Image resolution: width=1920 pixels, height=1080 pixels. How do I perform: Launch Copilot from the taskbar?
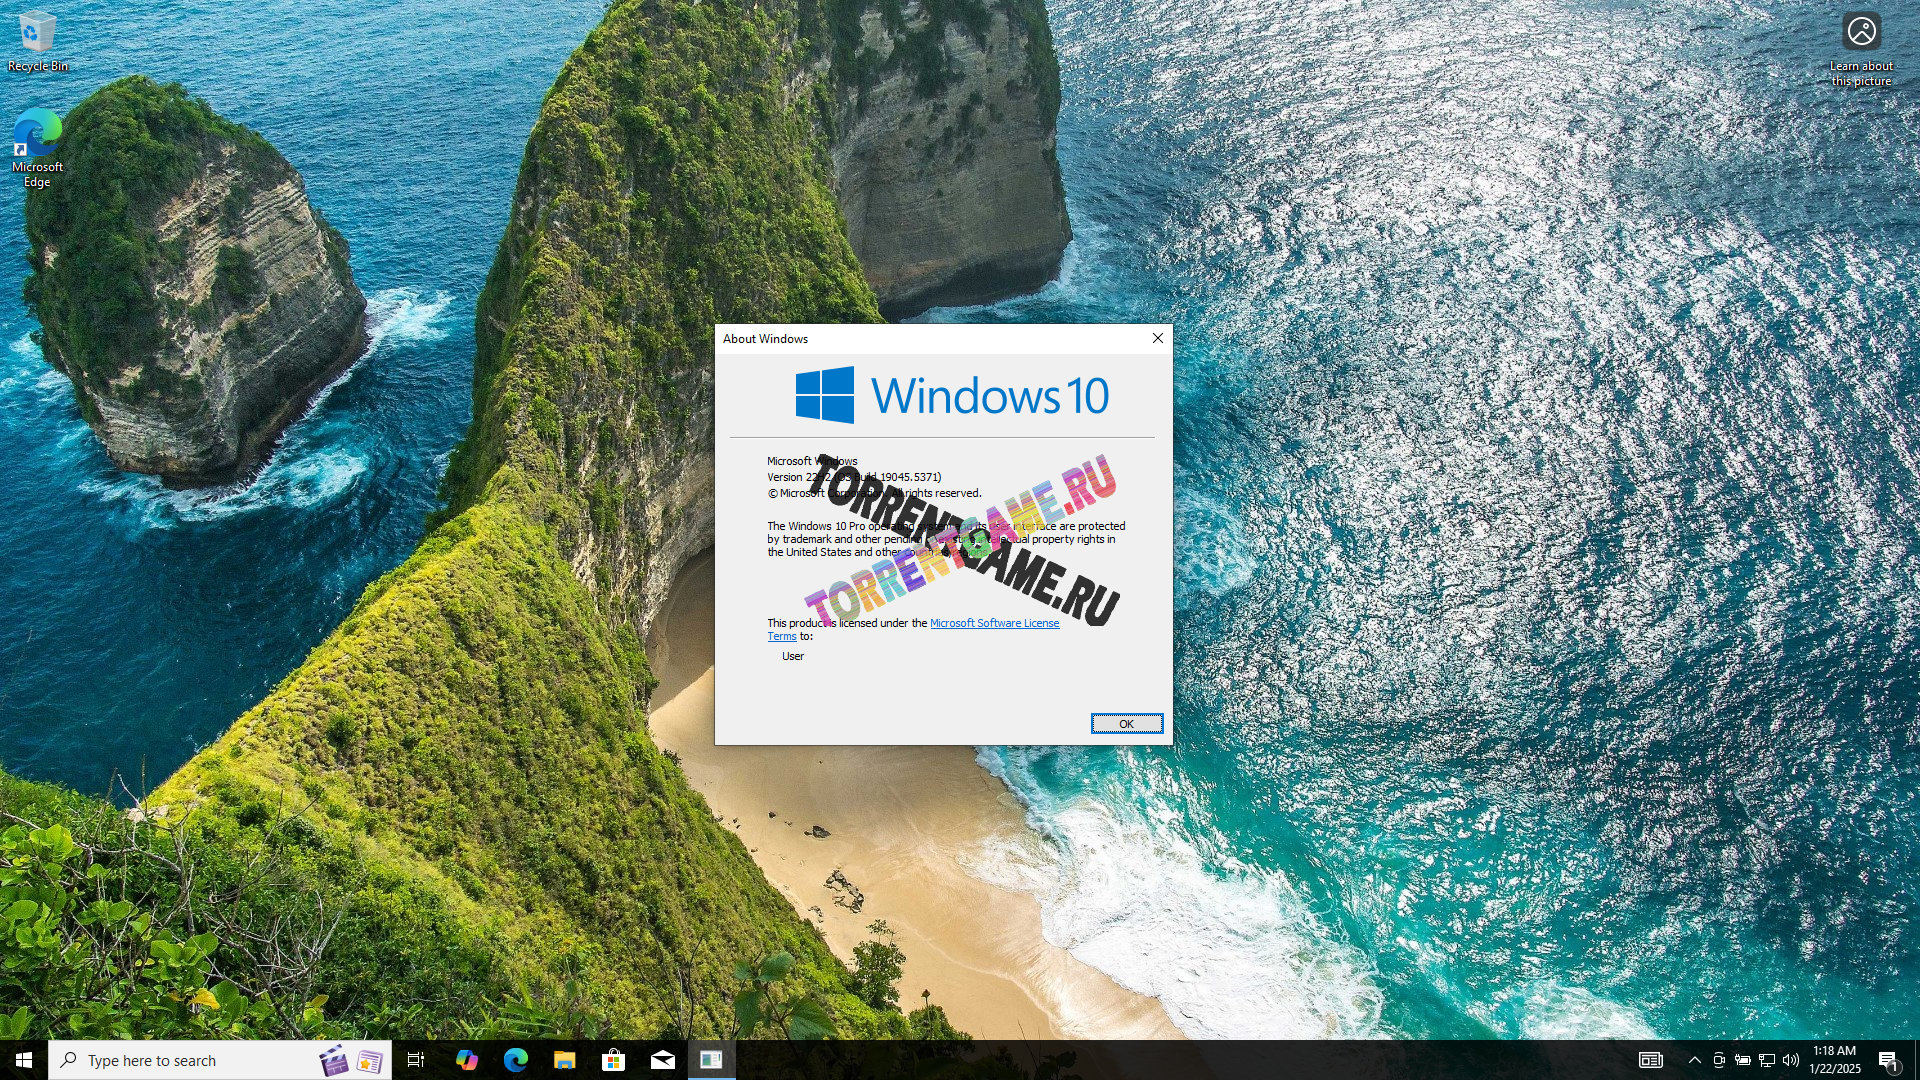[x=467, y=1060]
